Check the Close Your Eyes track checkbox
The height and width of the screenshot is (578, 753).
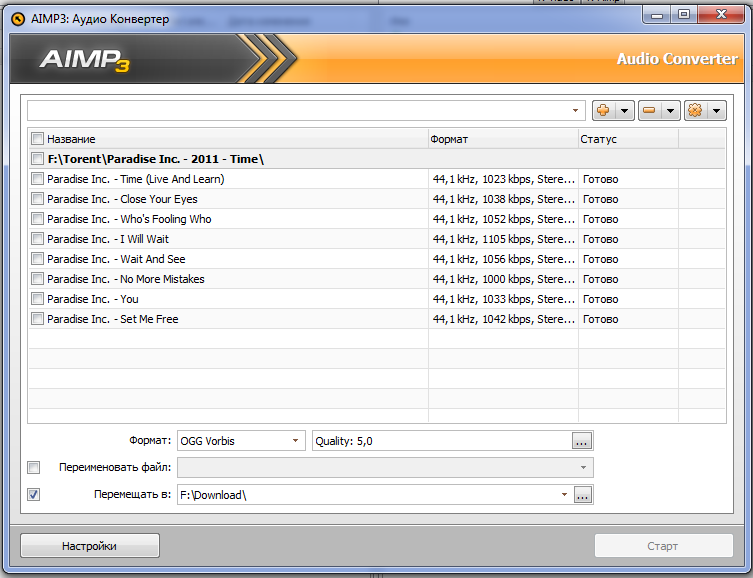pyautogui.click(x=37, y=198)
